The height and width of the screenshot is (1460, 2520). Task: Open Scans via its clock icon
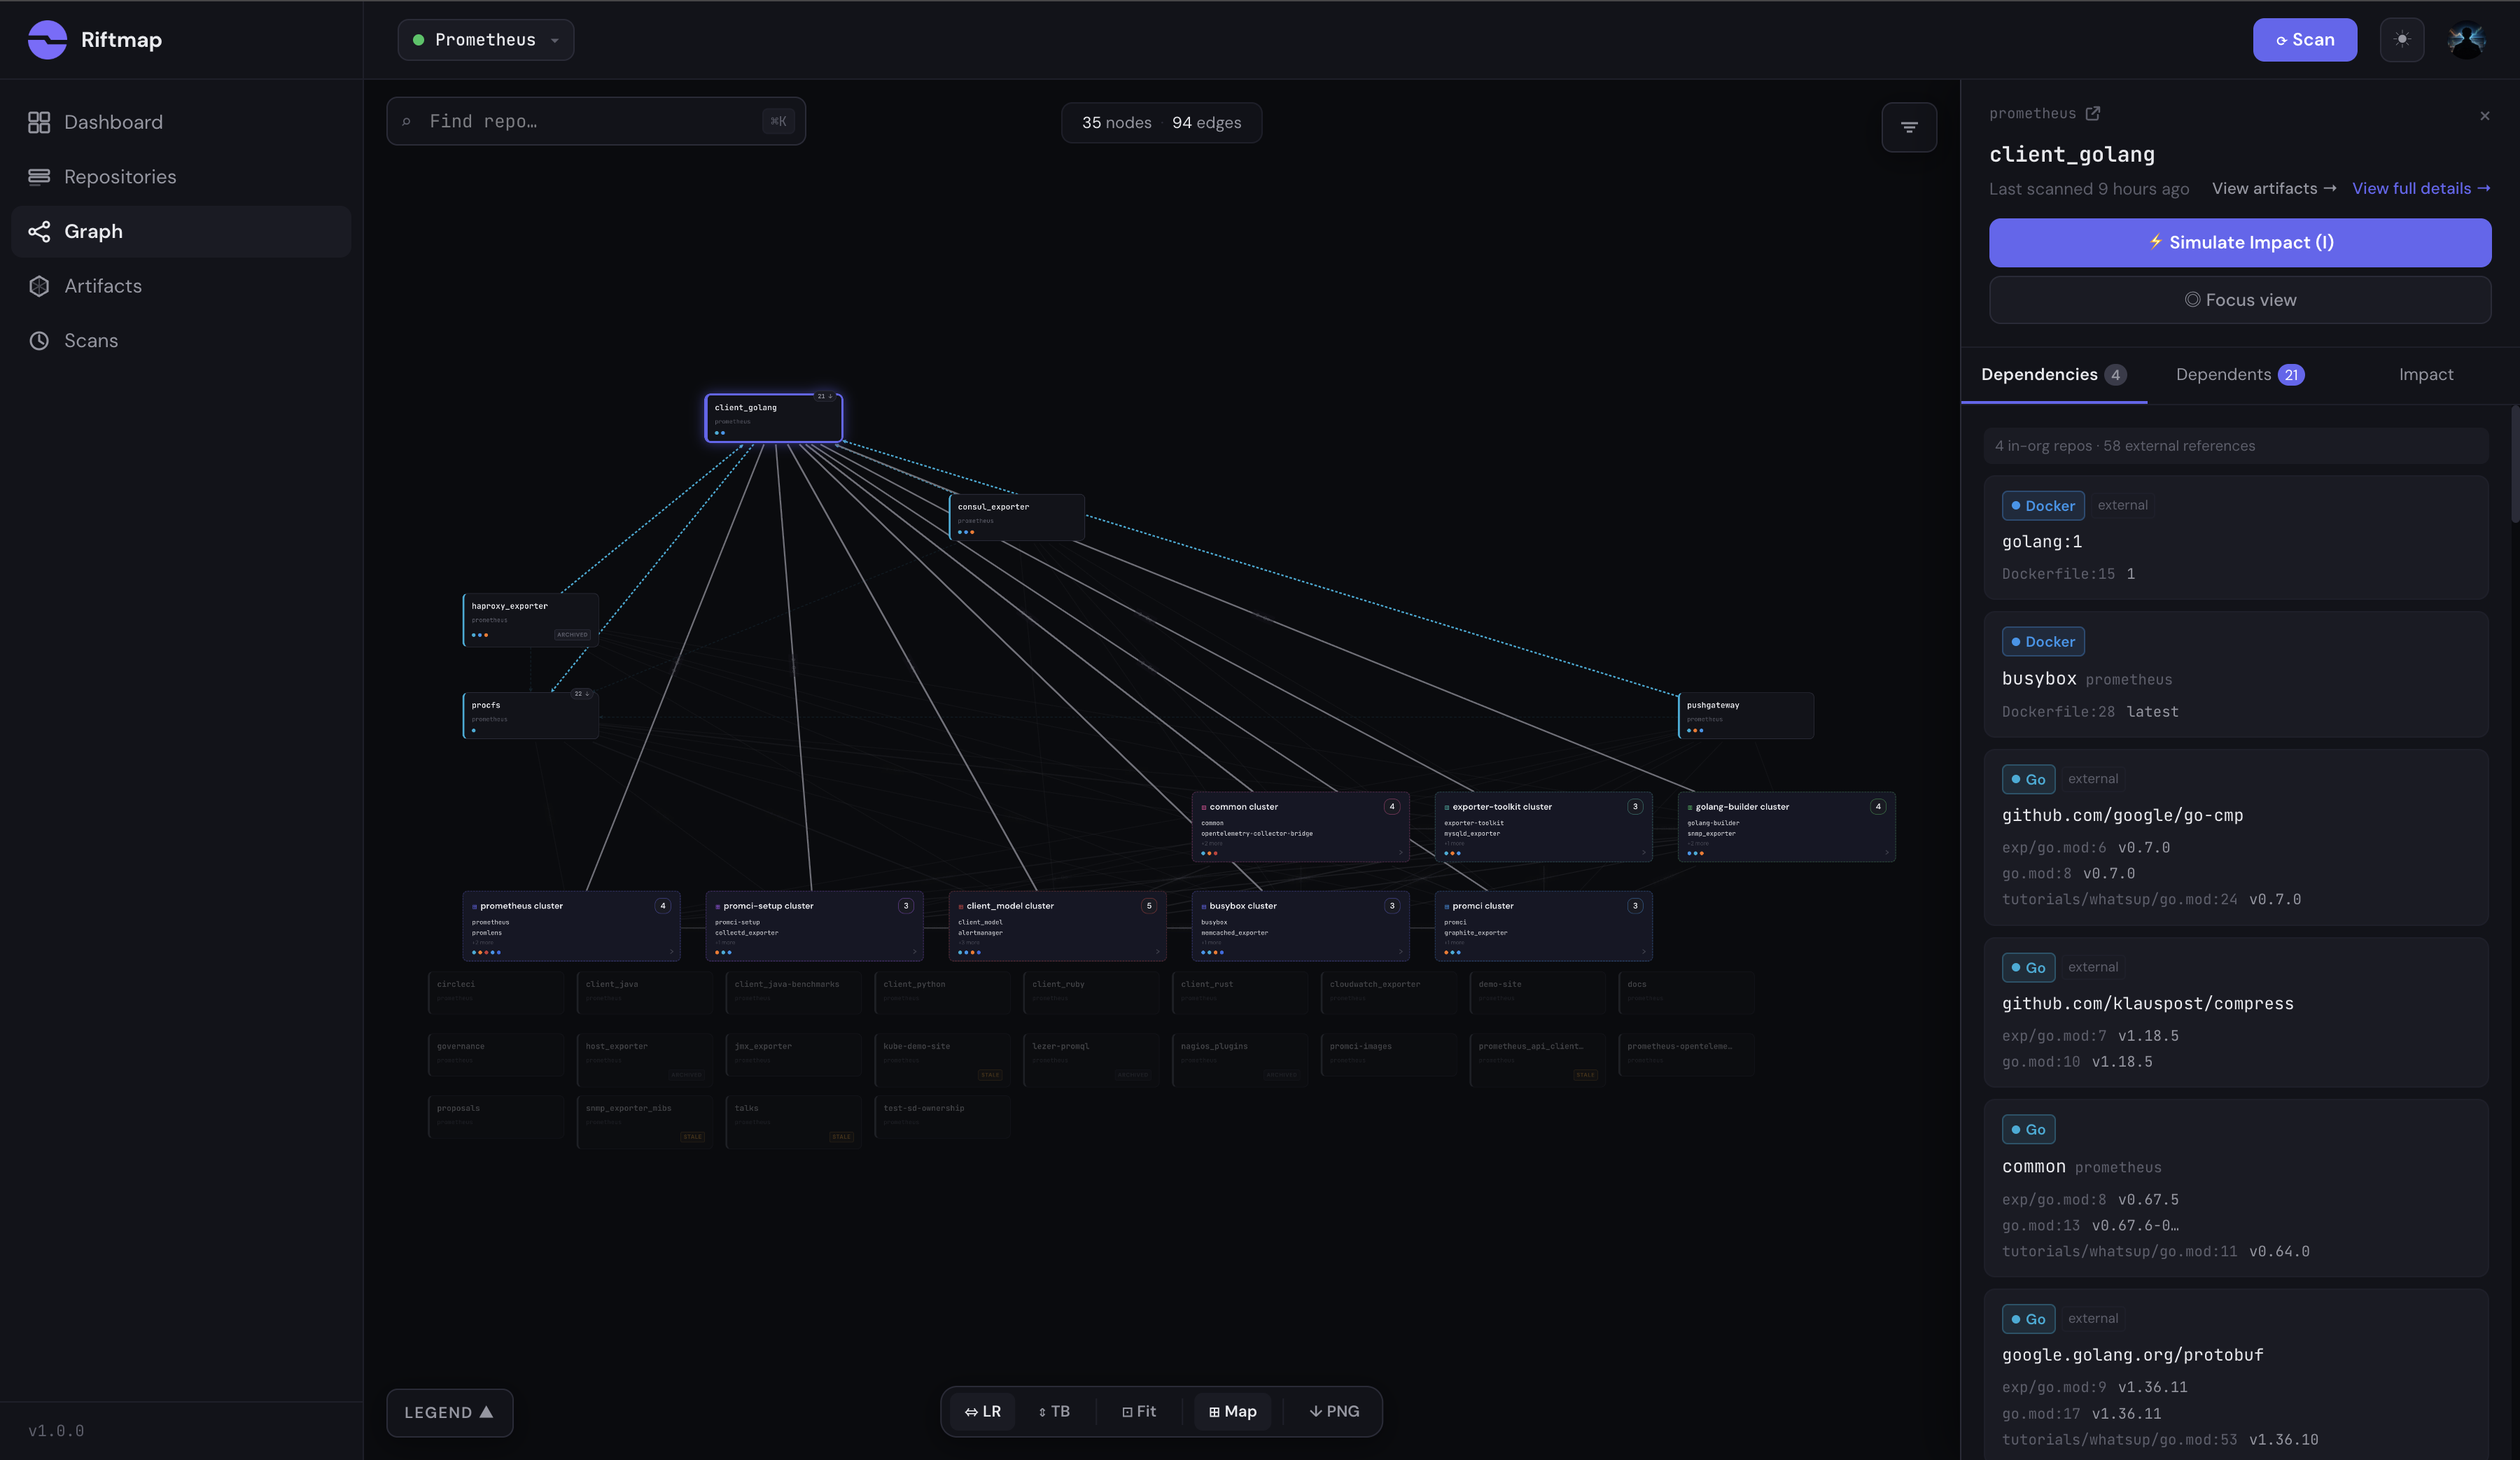click(x=39, y=341)
